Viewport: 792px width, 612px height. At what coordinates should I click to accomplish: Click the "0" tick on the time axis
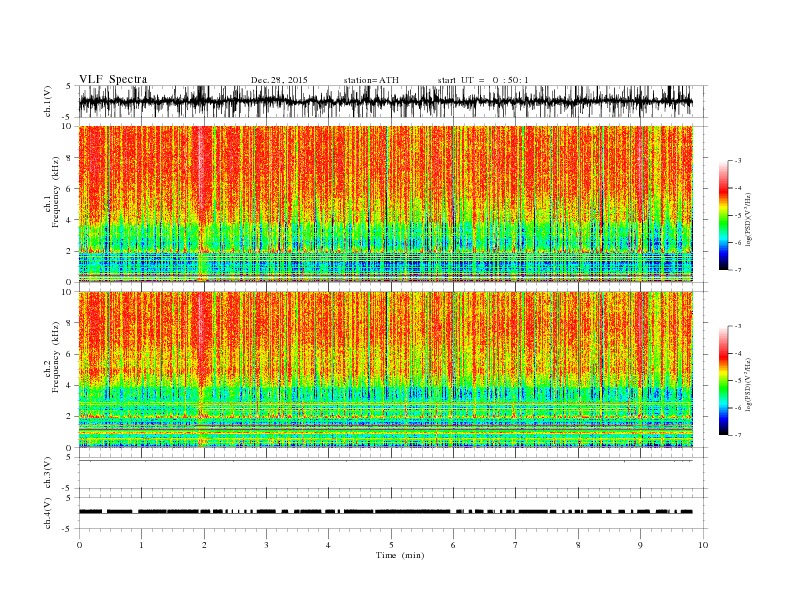79,545
